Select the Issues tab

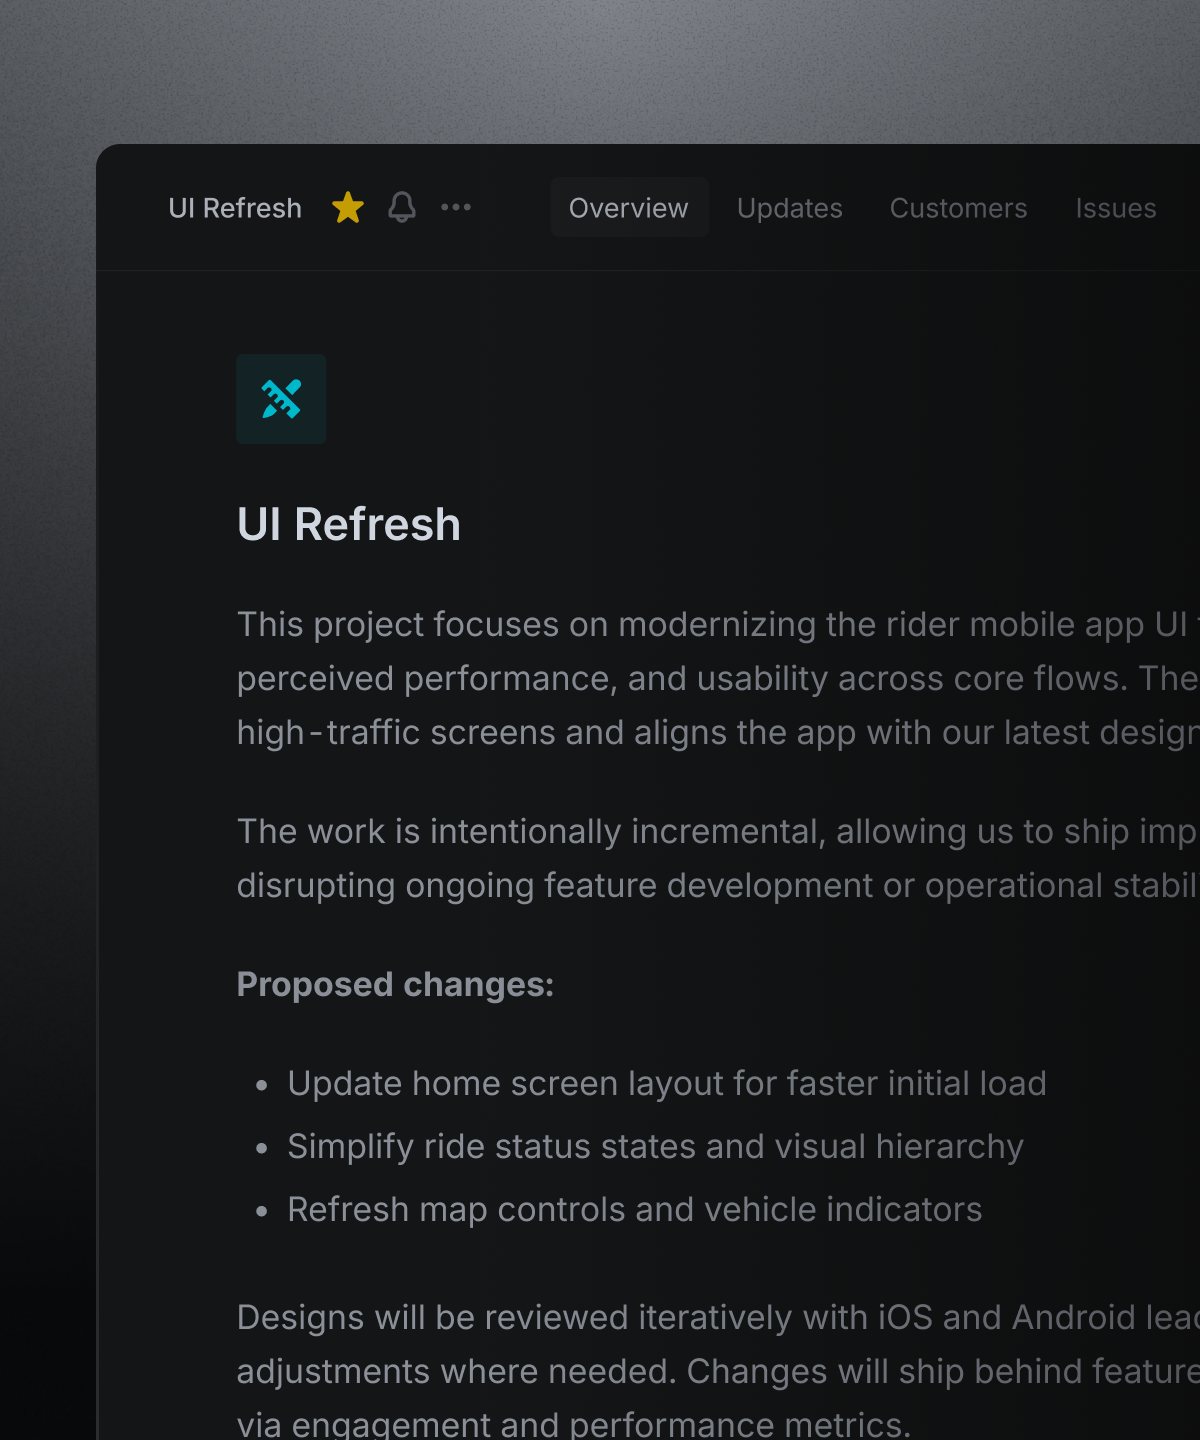coord(1115,208)
